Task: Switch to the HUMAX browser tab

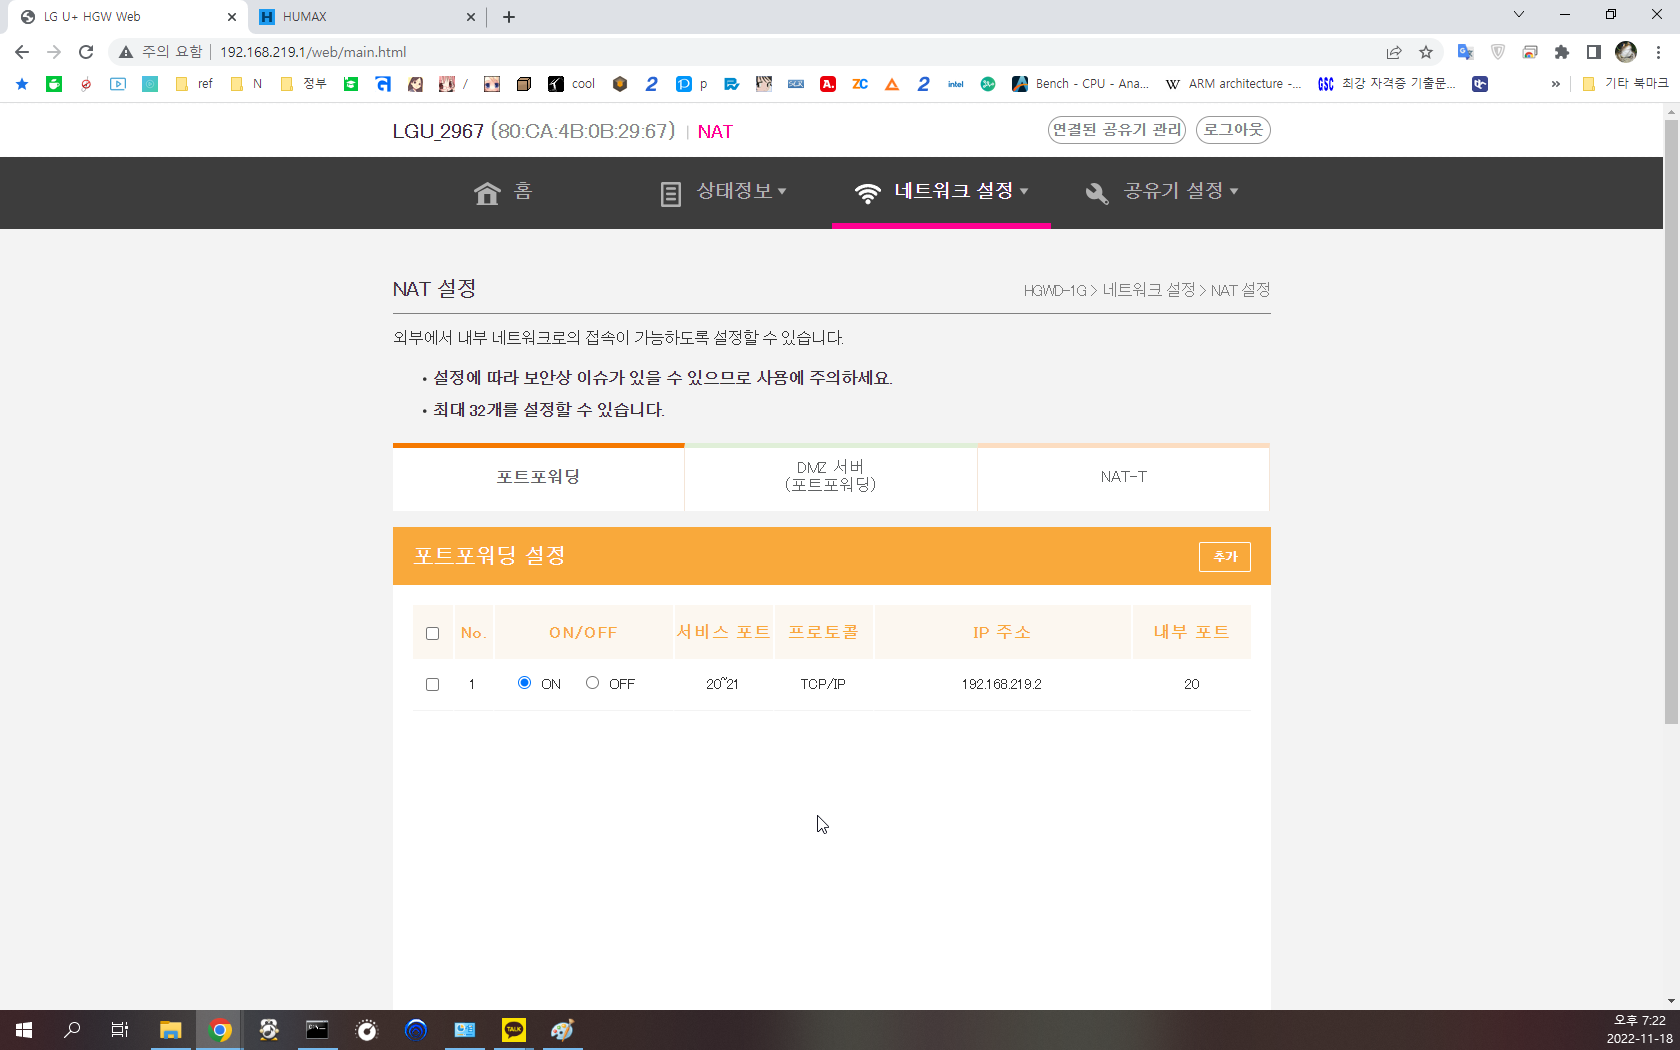Action: (x=367, y=17)
